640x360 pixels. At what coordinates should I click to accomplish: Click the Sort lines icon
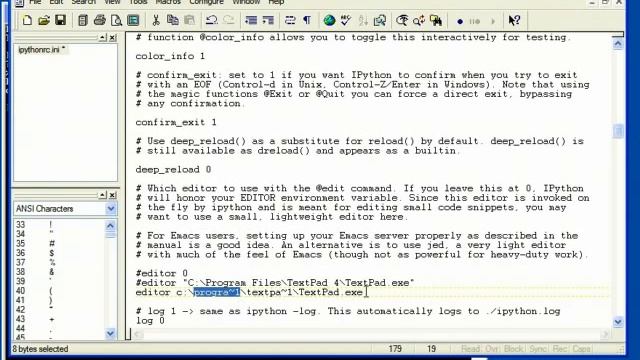coord(363,20)
